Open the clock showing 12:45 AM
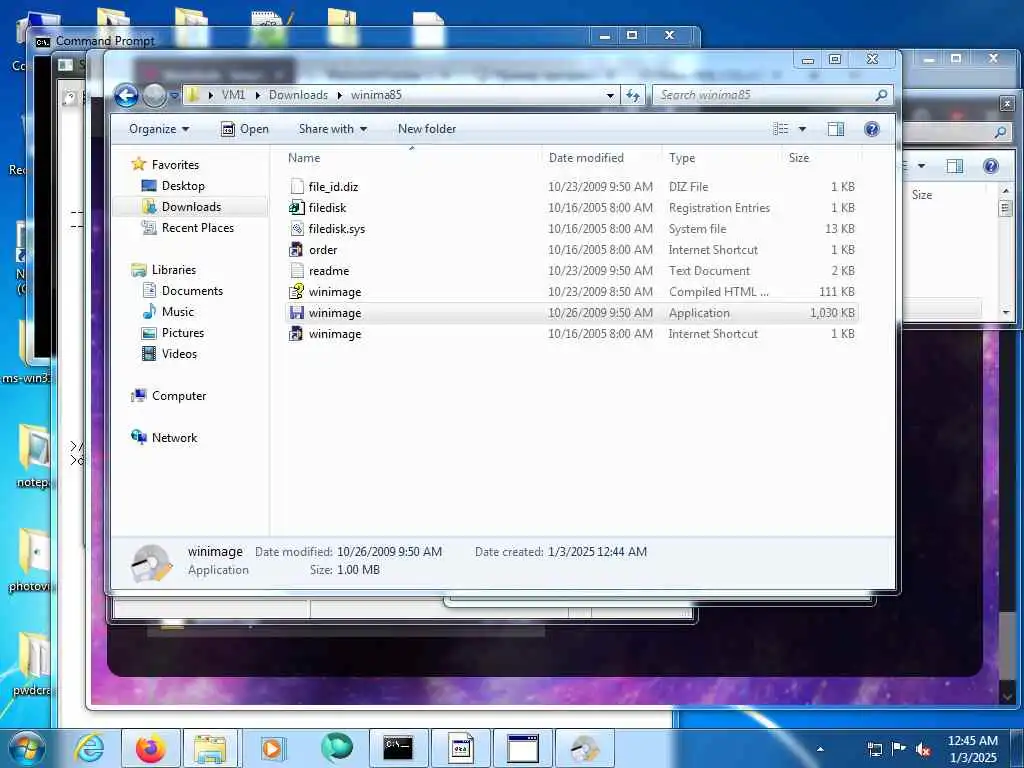1024x768 pixels. click(x=973, y=749)
